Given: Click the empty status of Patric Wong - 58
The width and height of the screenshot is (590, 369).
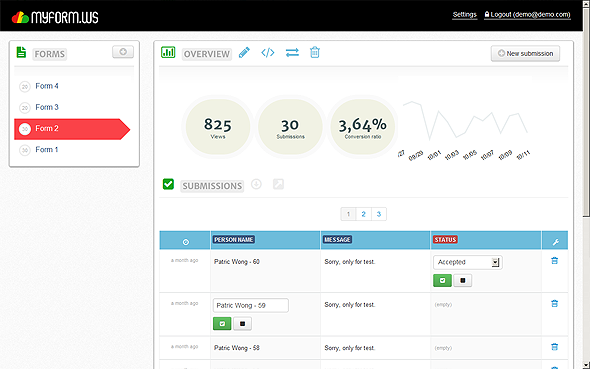Looking at the screenshot, I should (443, 348).
